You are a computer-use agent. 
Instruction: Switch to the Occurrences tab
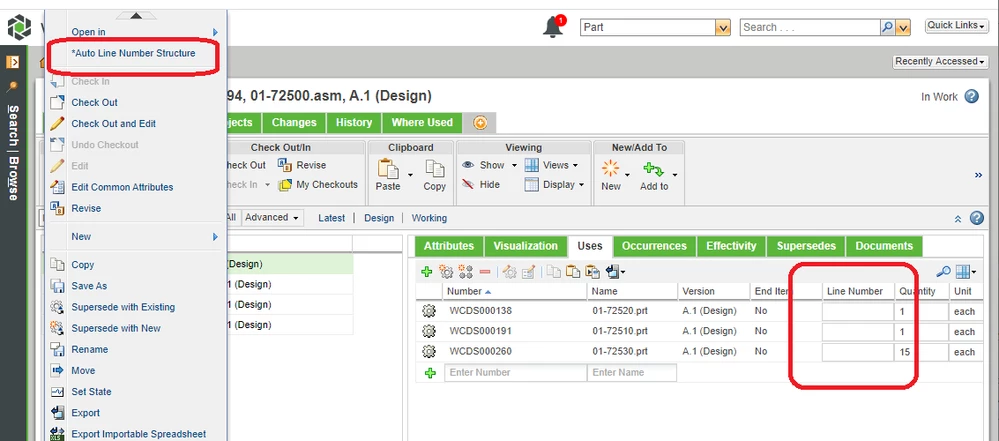tap(654, 246)
